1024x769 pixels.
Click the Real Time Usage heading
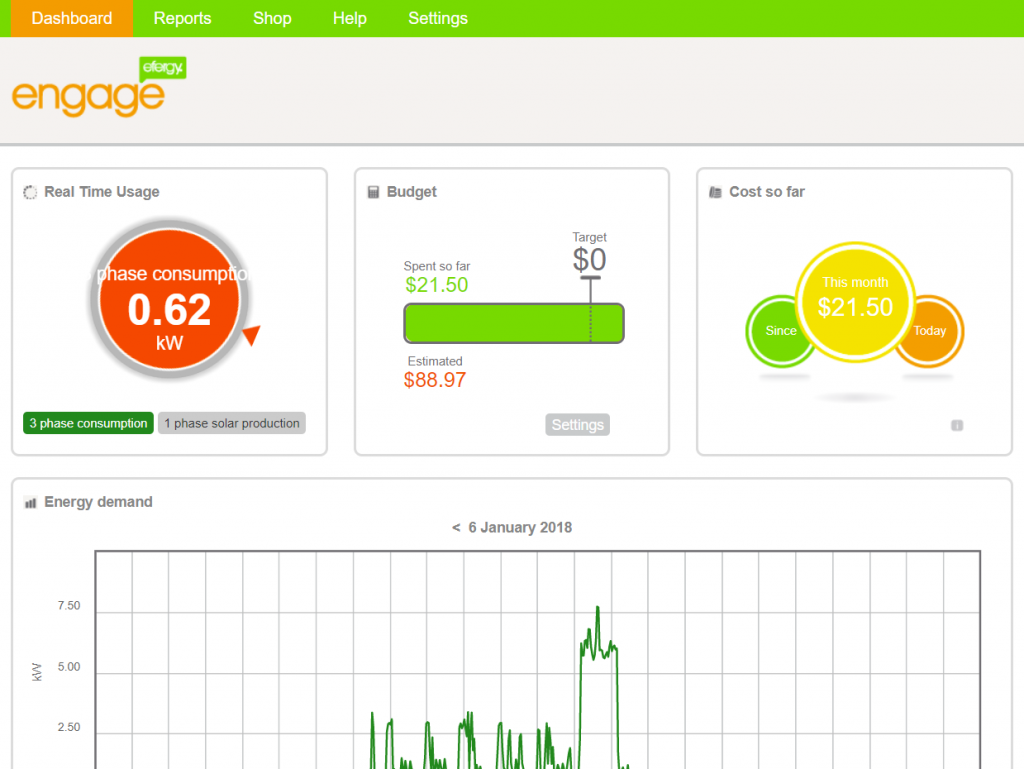[102, 192]
